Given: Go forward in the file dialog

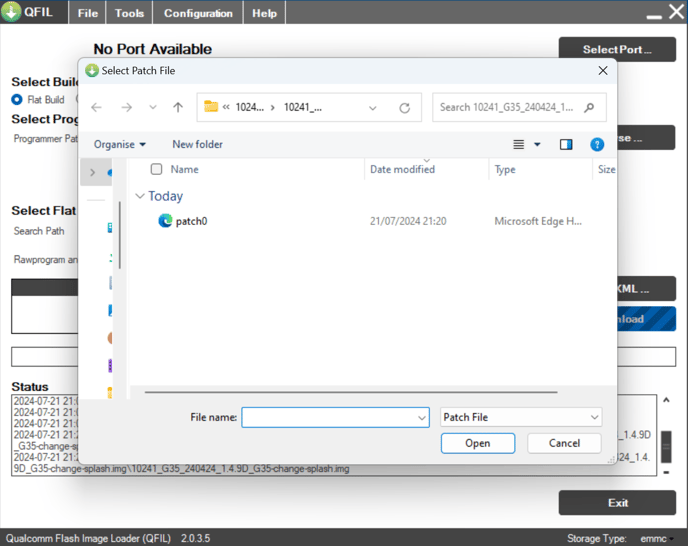Looking at the screenshot, I should coord(127,107).
